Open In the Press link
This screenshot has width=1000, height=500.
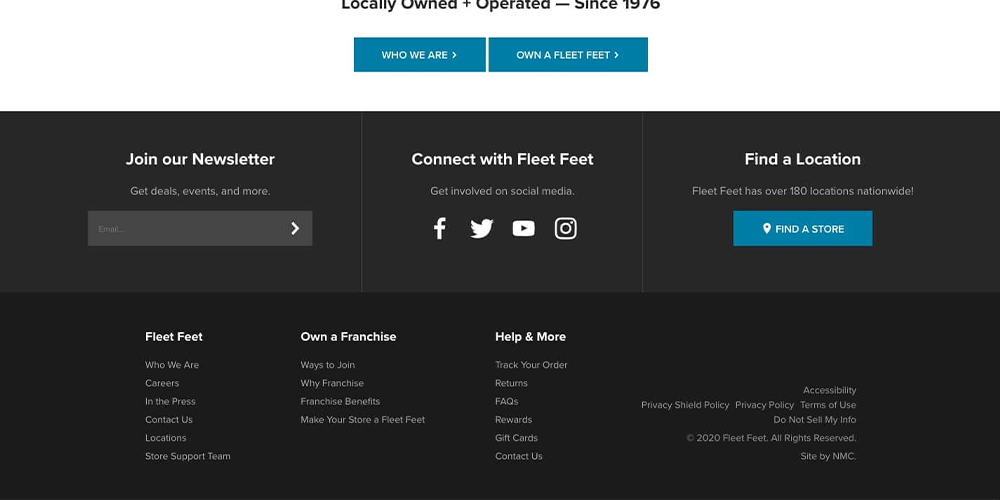[170, 401]
